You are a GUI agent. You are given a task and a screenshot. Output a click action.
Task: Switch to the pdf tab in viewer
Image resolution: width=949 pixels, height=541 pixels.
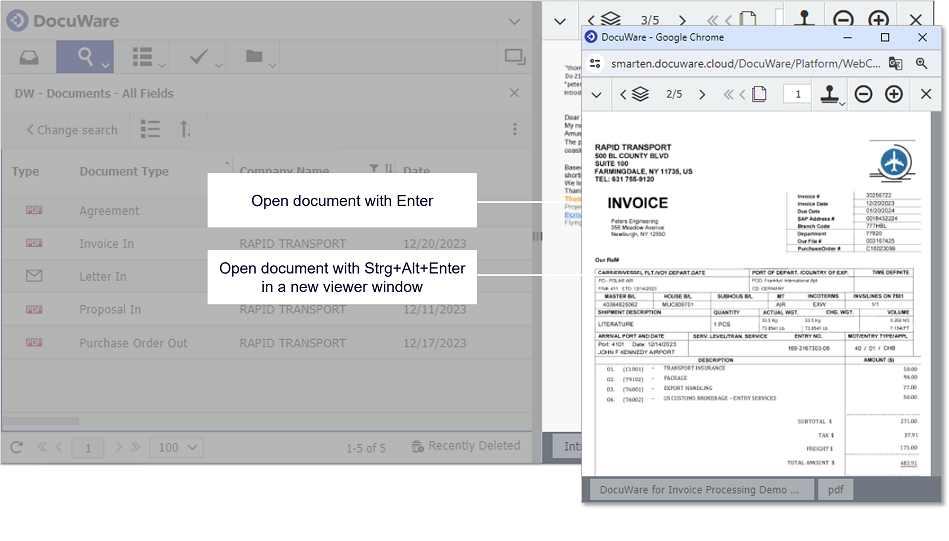(x=835, y=490)
